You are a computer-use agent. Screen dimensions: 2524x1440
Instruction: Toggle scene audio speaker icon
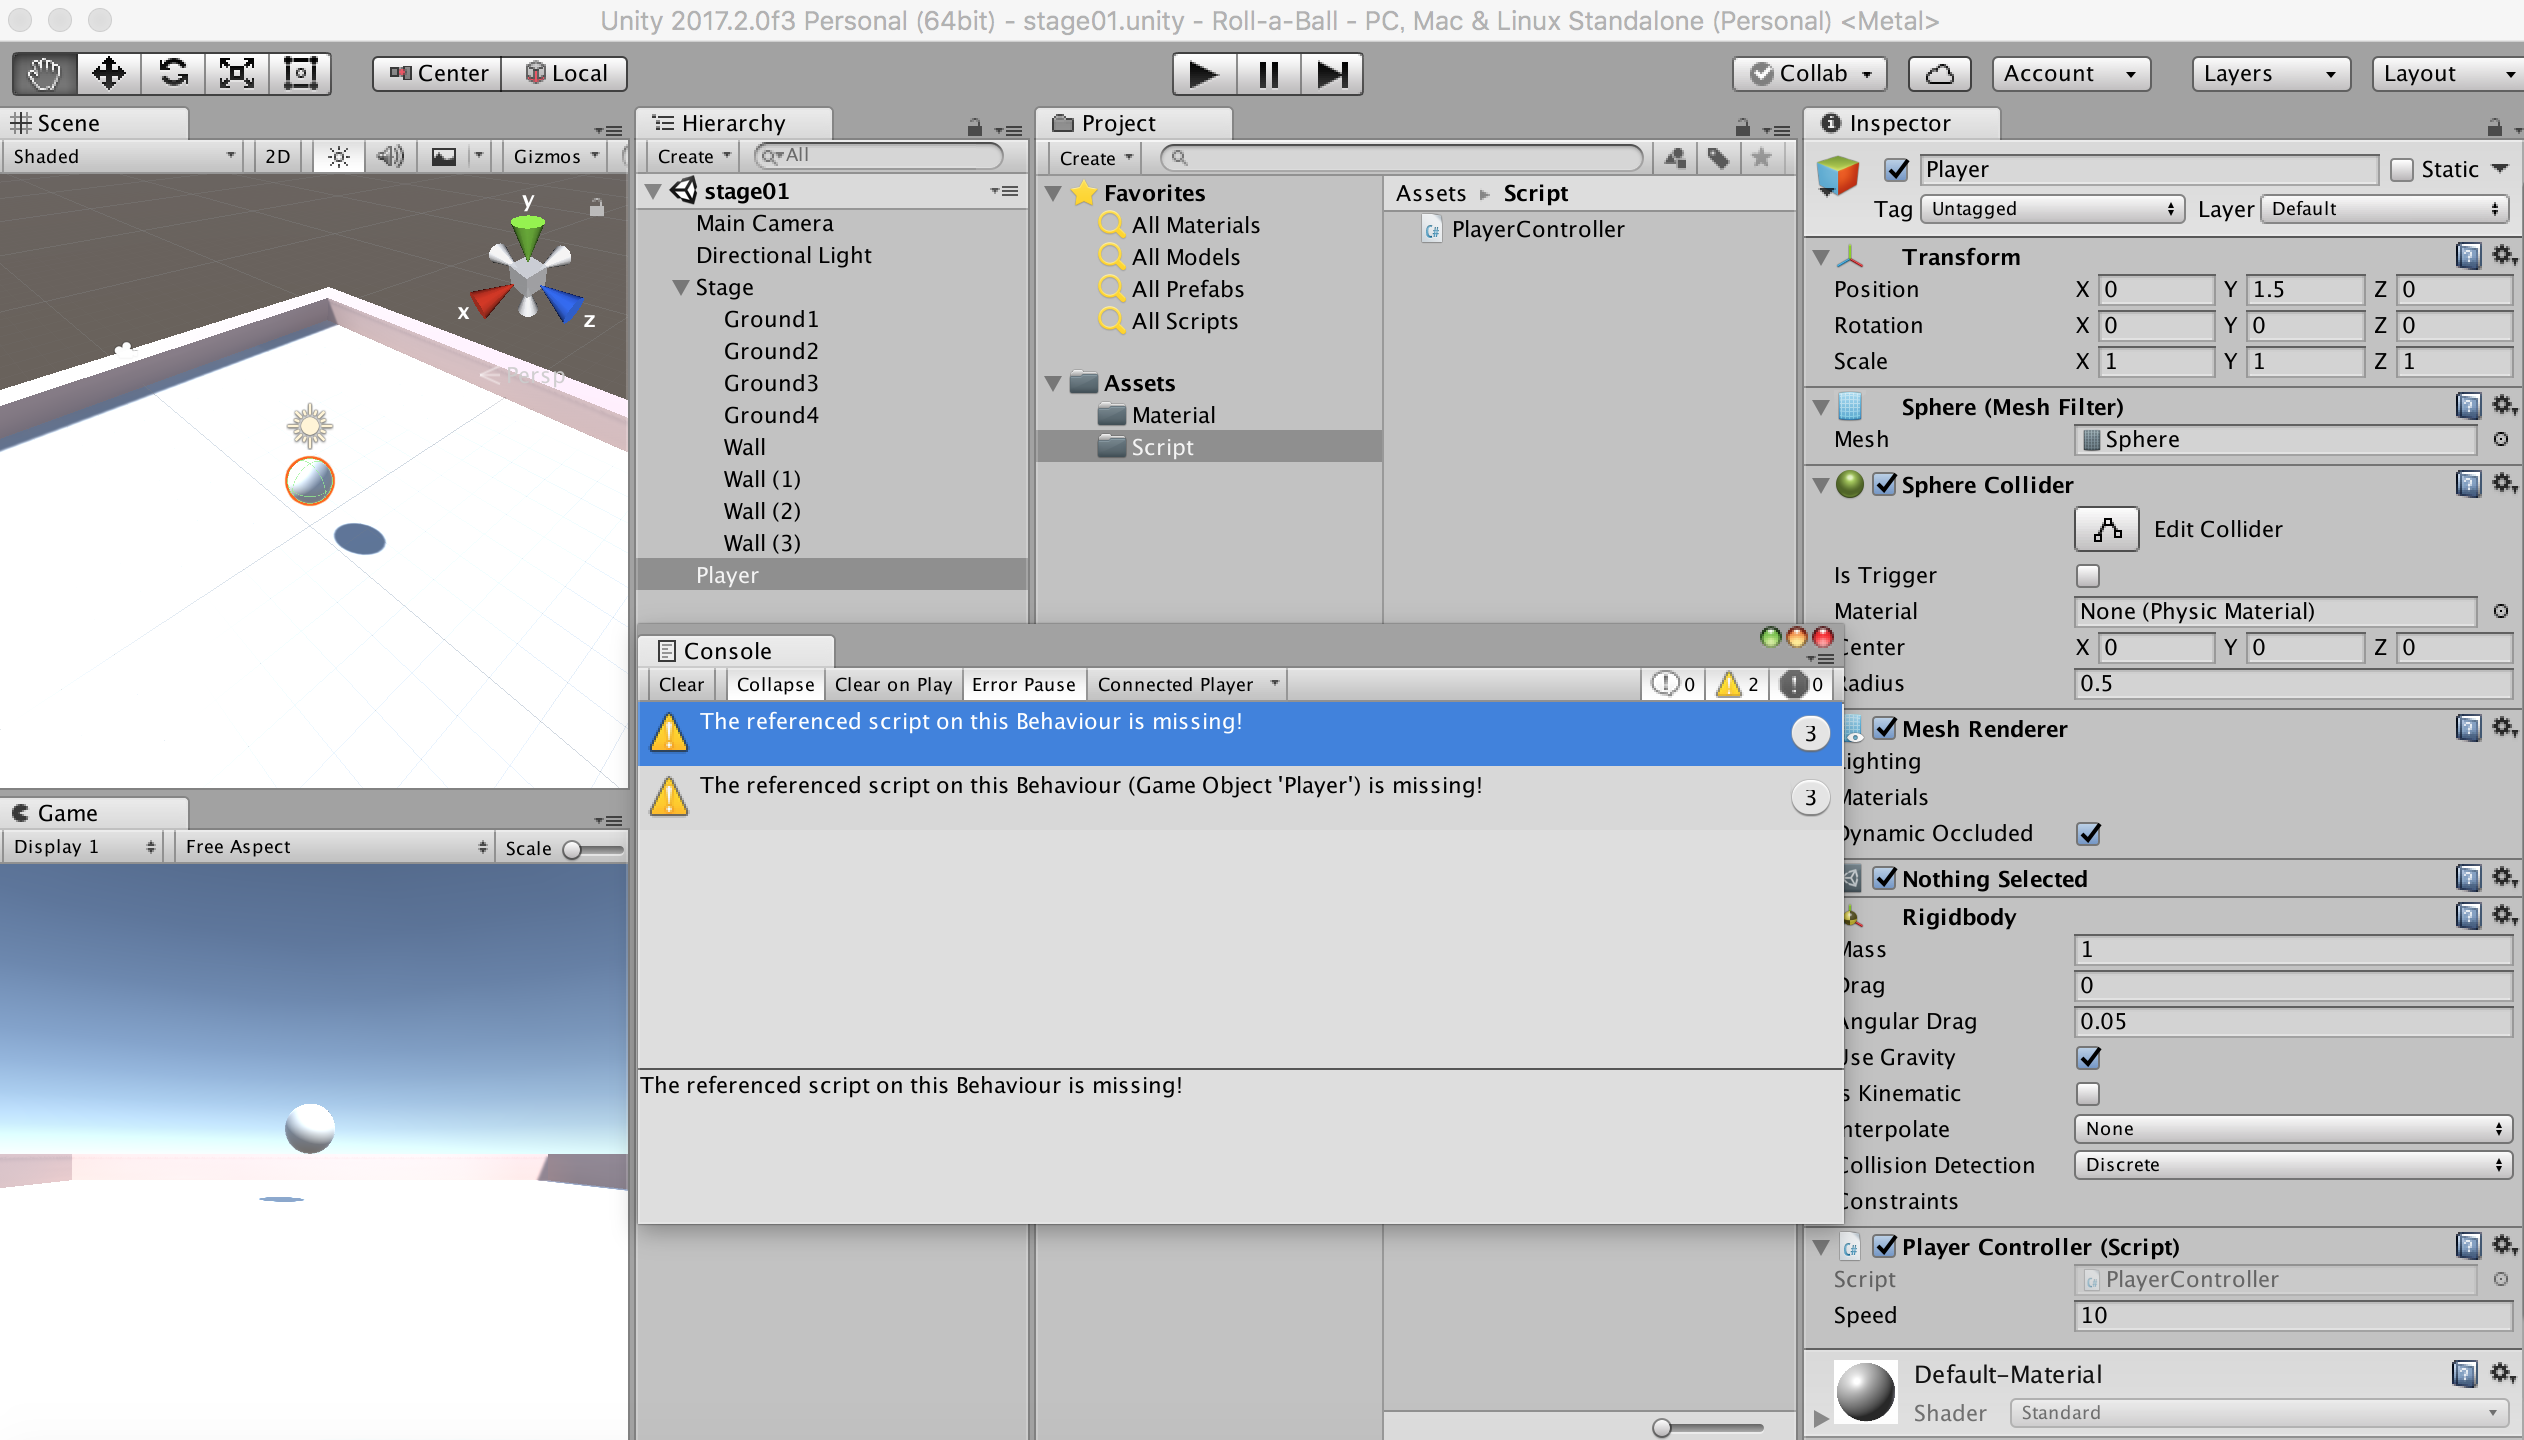(x=390, y=156)
